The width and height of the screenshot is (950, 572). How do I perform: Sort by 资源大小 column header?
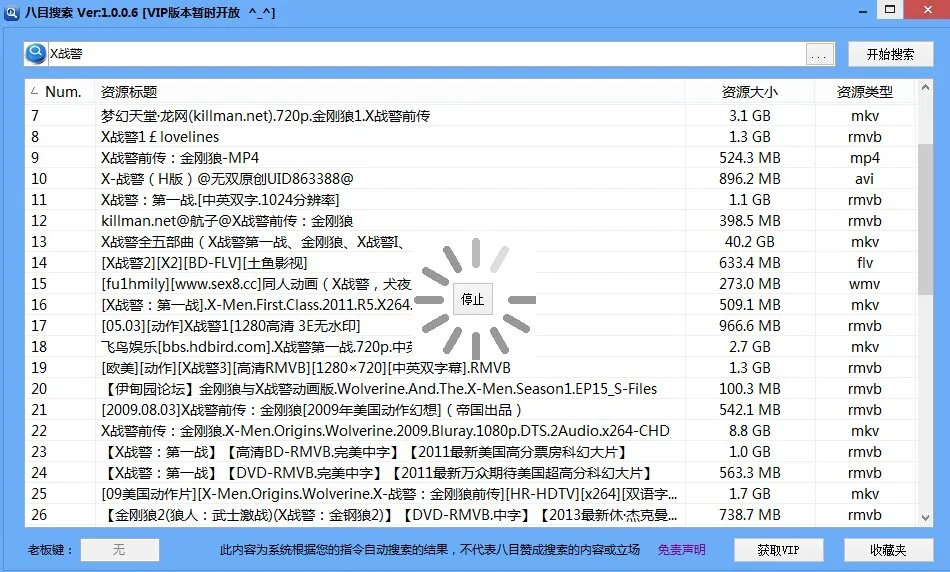click(749, 91)
